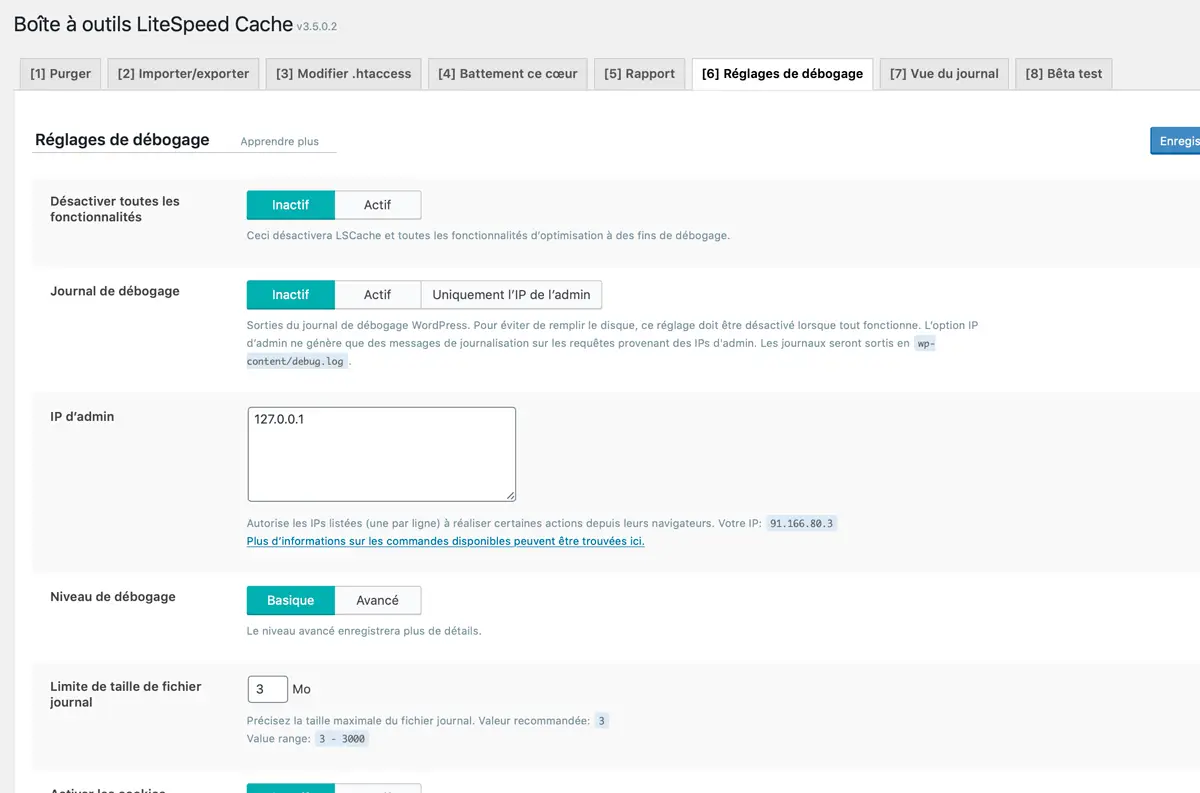Click the Limite de taille de fichier journal label

click(126, 695)
